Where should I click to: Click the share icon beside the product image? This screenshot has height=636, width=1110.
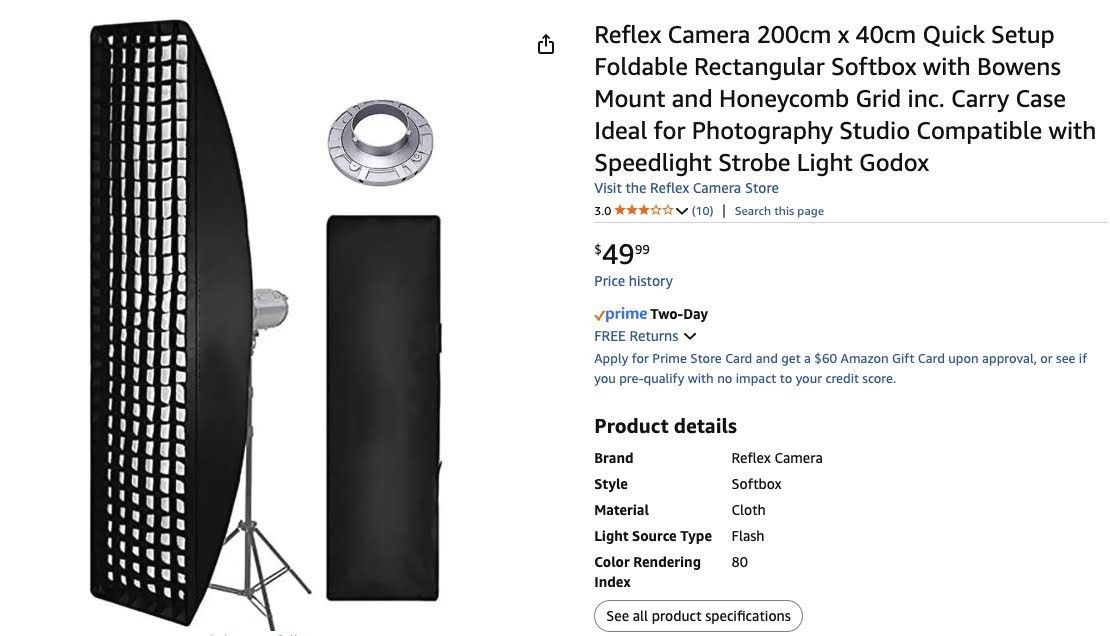point(545,44)
